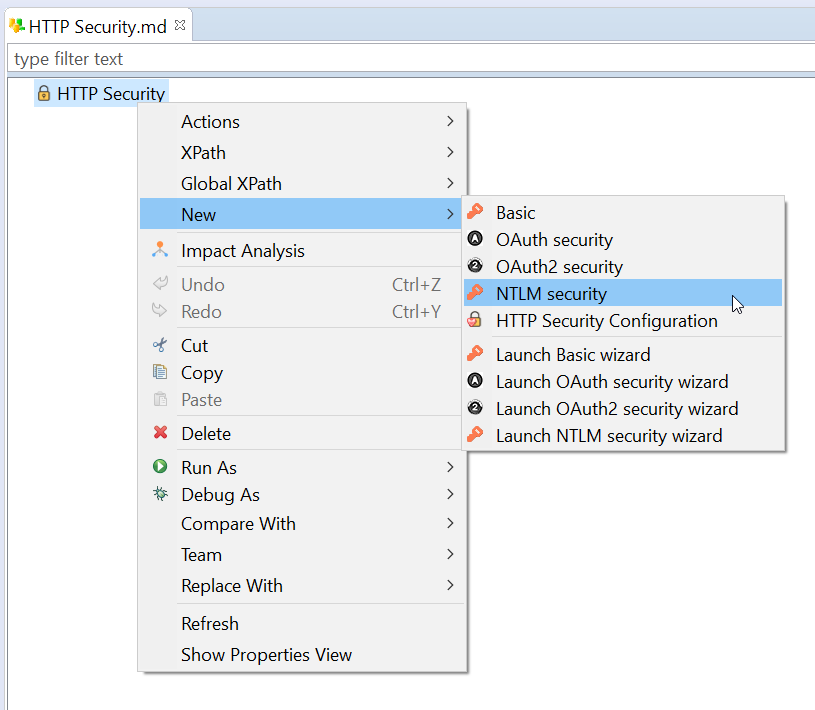The height and width of the screenshot is (710, 815).
Task: Create a new NTLM security item
Action: point(623,293)
